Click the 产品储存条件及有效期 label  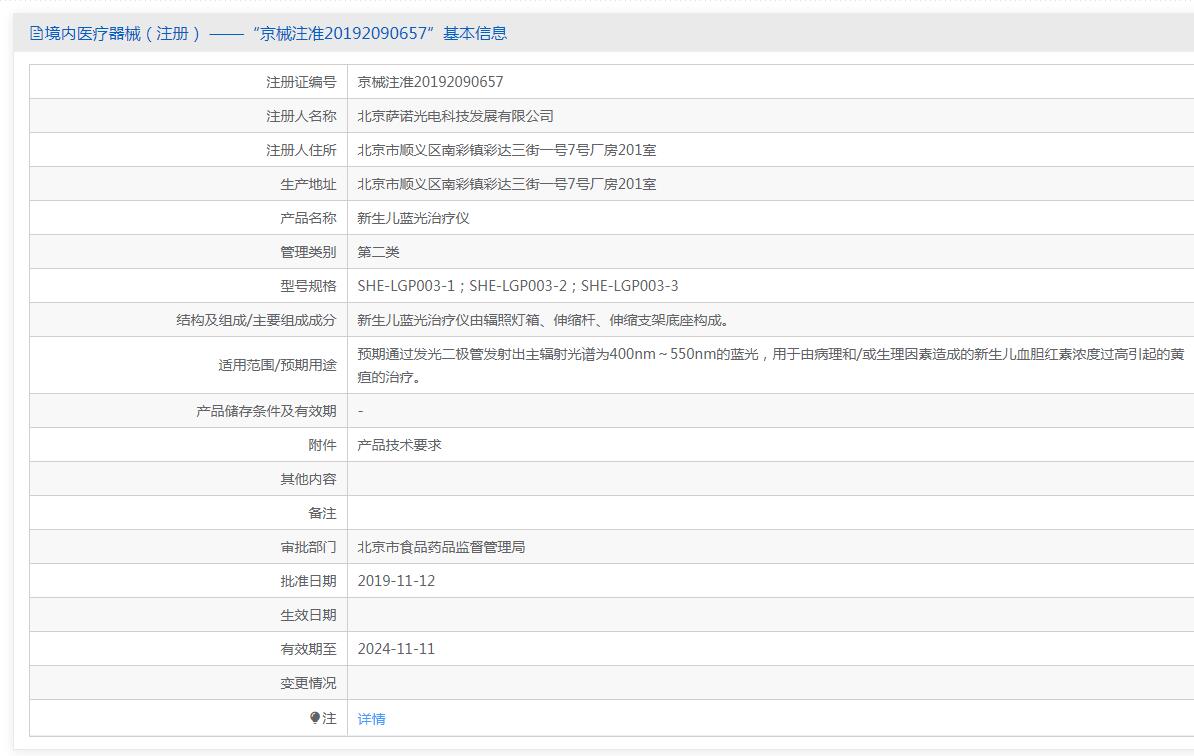[266, 411]
